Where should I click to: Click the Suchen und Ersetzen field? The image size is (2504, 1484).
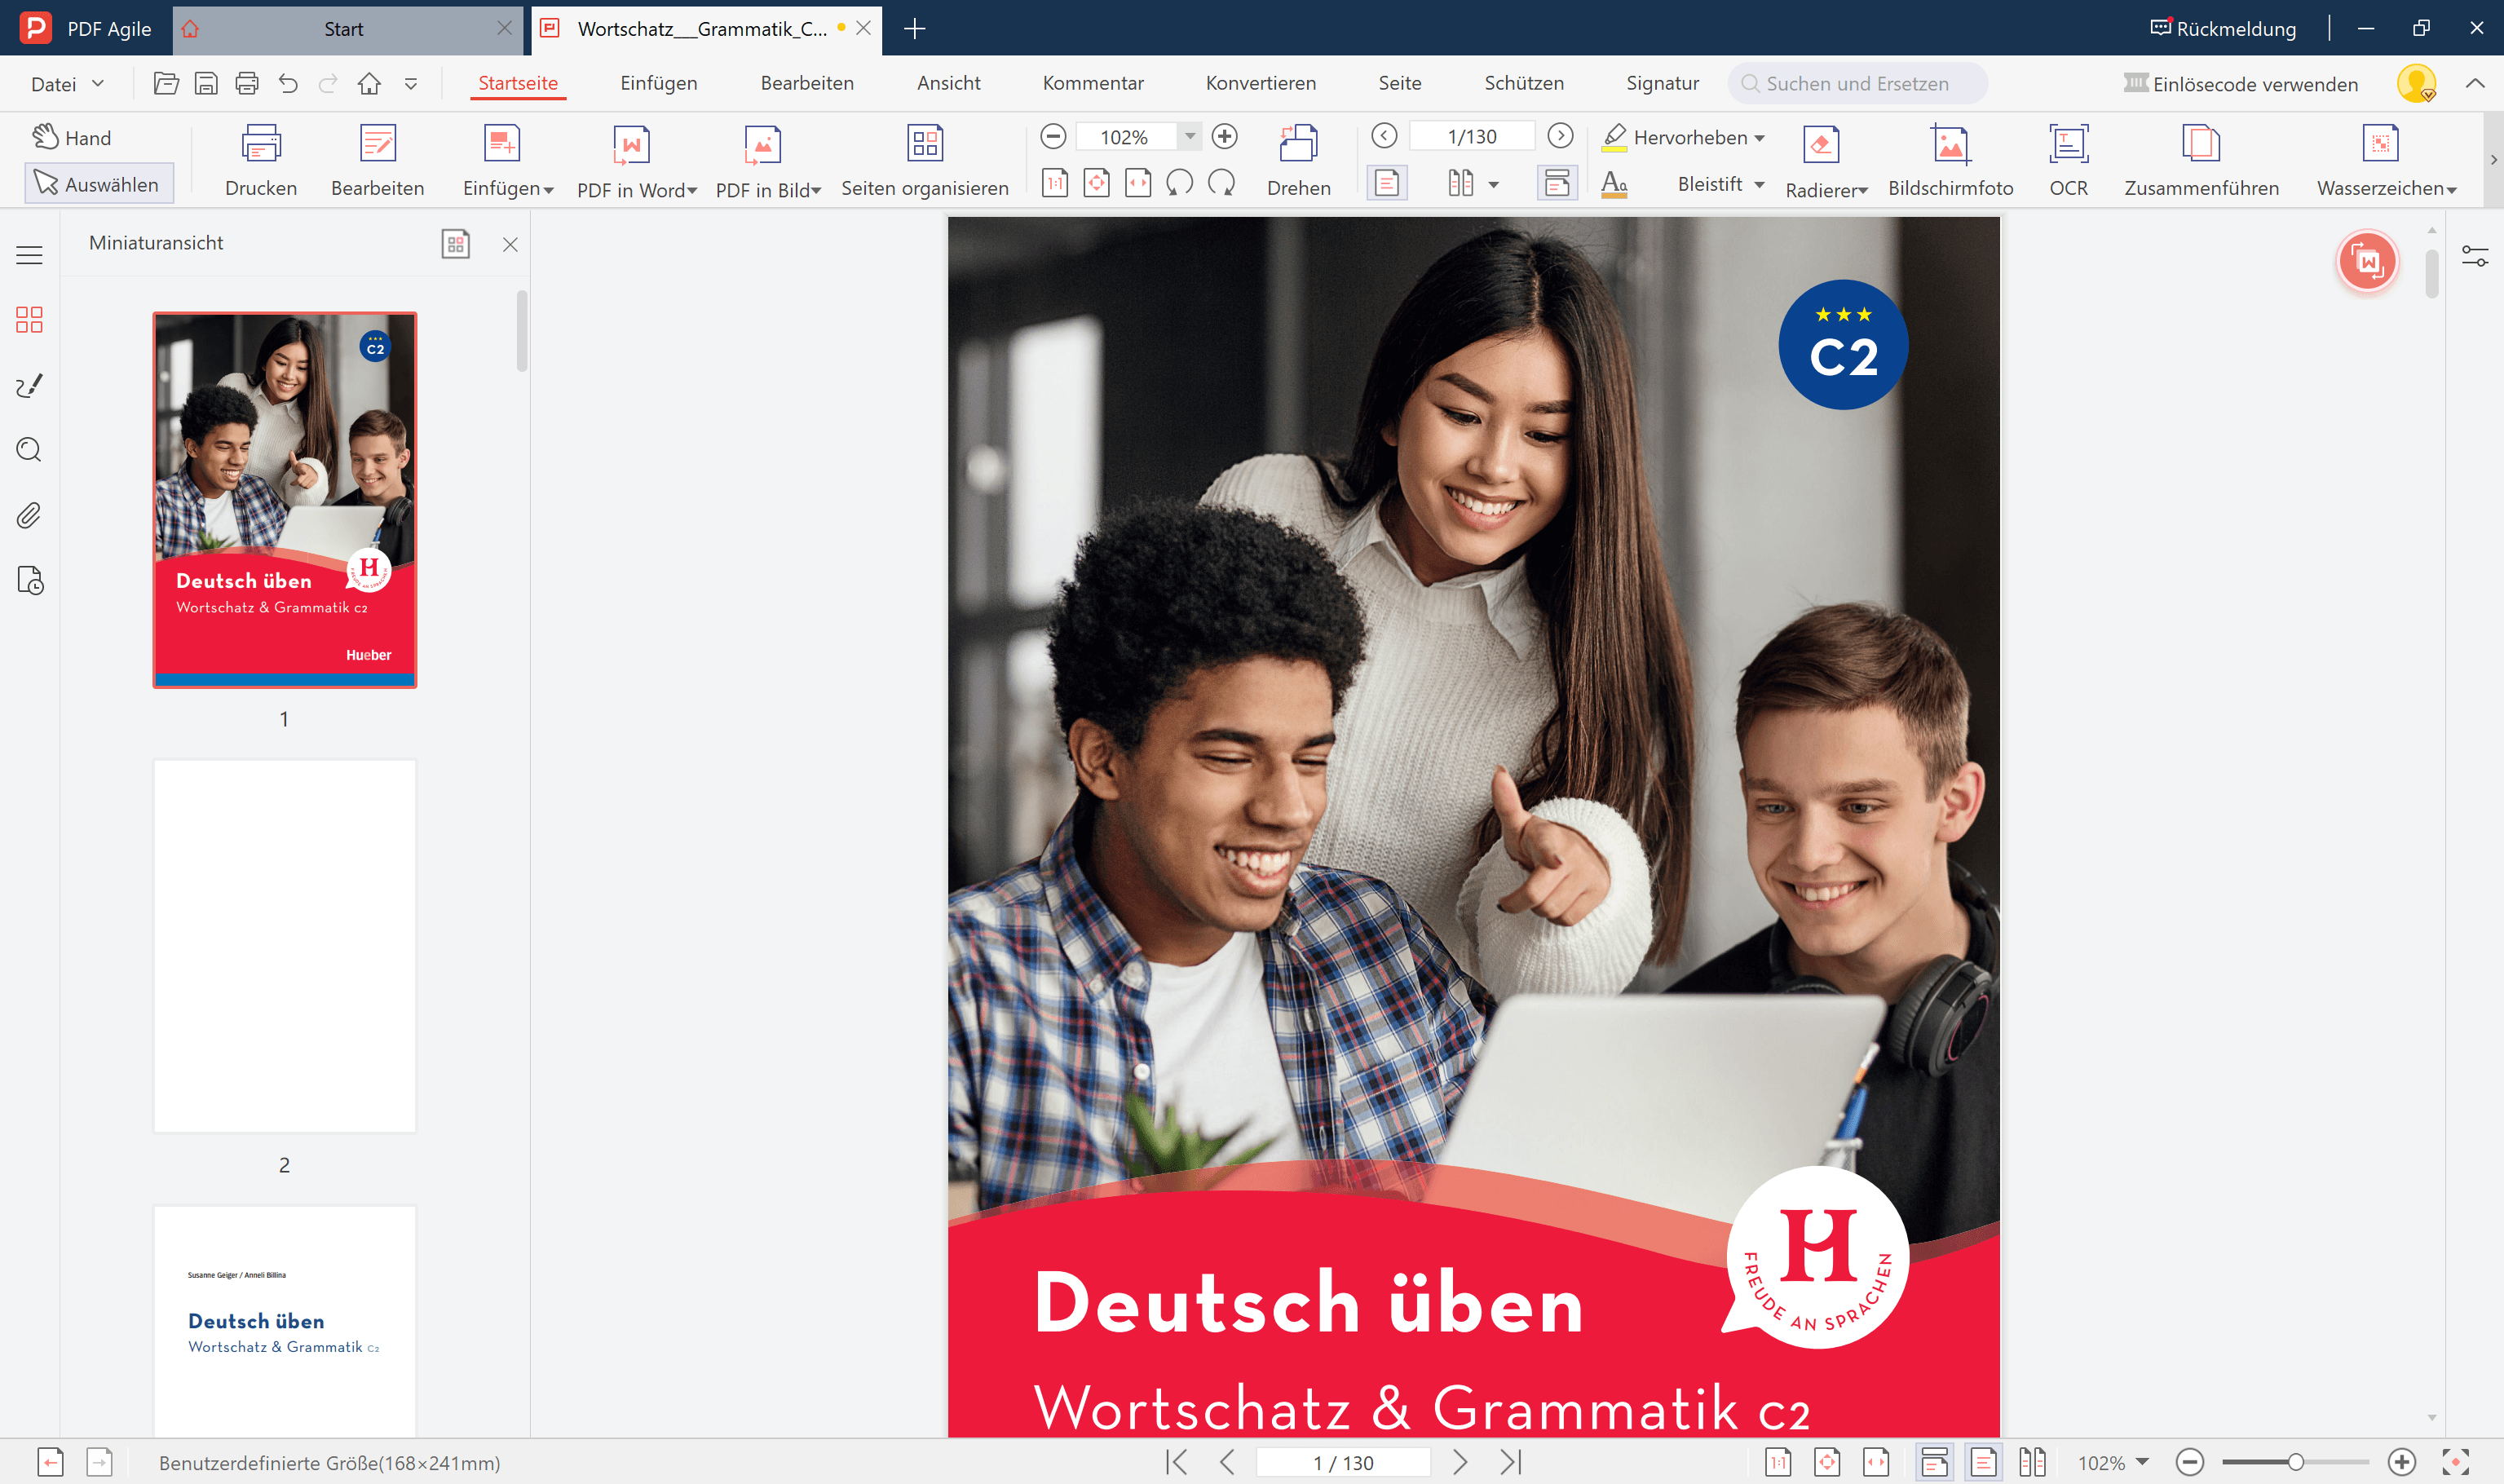click(x=1857, y=83)
